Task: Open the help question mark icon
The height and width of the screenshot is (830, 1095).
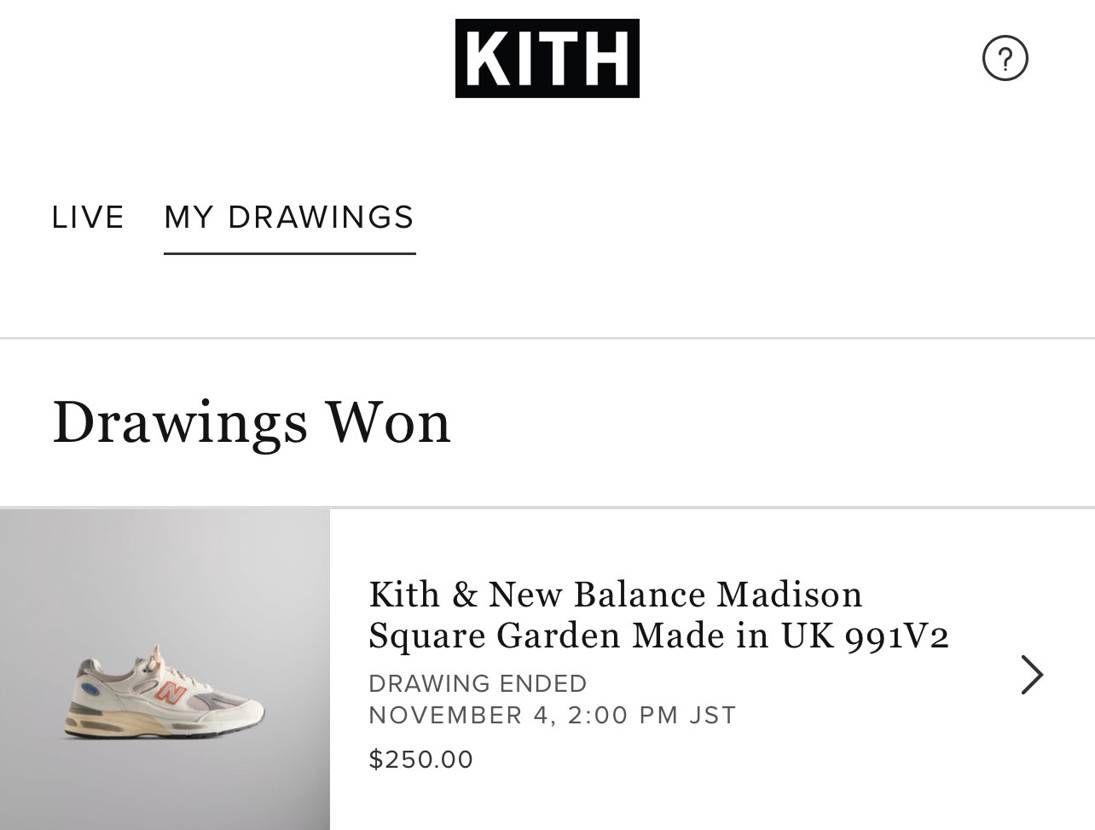Action: tap(1005, 59)
